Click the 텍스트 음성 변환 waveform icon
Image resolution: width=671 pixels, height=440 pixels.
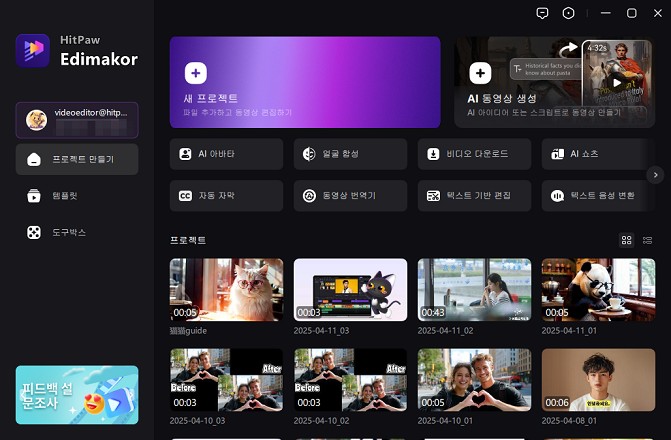tap(557, 196)
